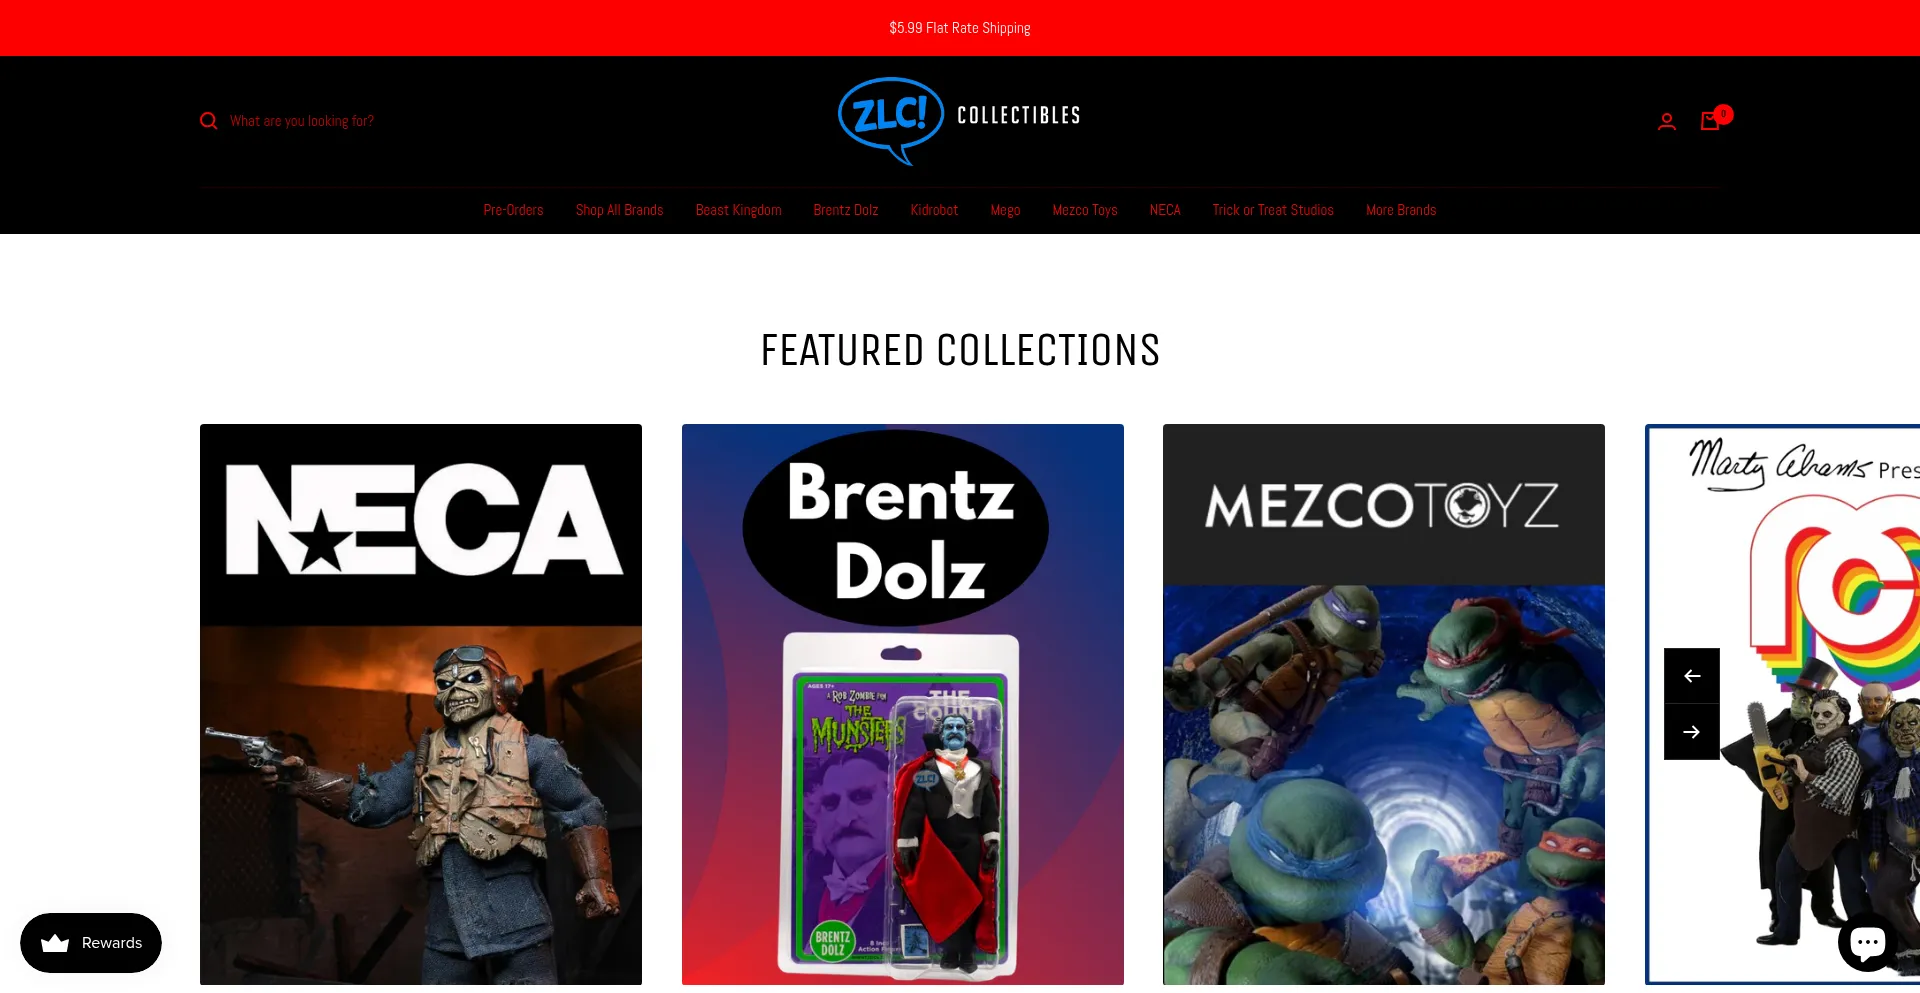Open the Brentz Dolz collection card

(x=903, y=704)
